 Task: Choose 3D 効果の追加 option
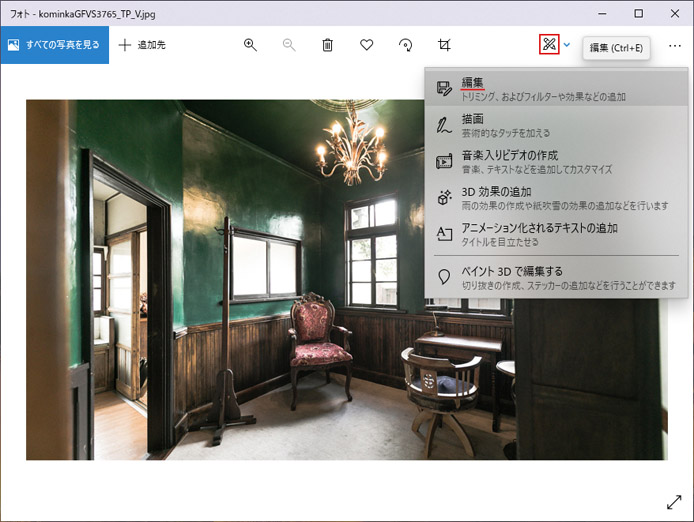point(556,198)
